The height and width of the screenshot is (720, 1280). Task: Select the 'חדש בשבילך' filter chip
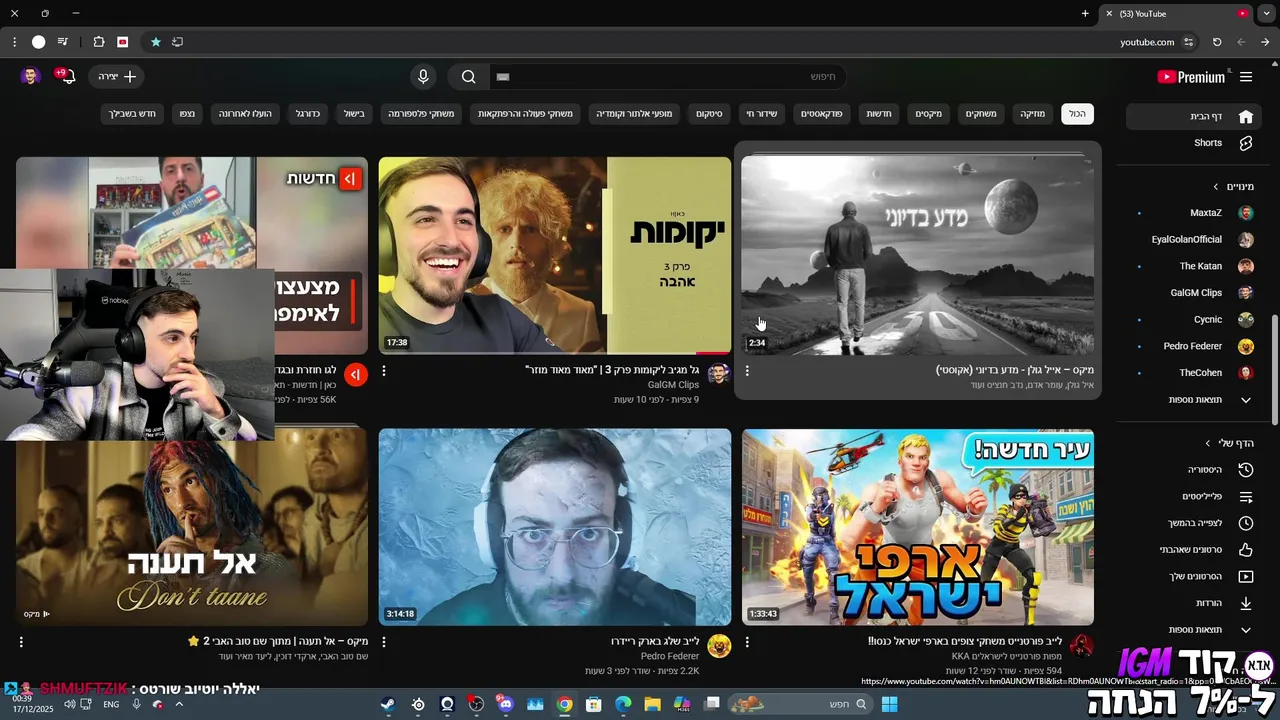coord(133,114)
